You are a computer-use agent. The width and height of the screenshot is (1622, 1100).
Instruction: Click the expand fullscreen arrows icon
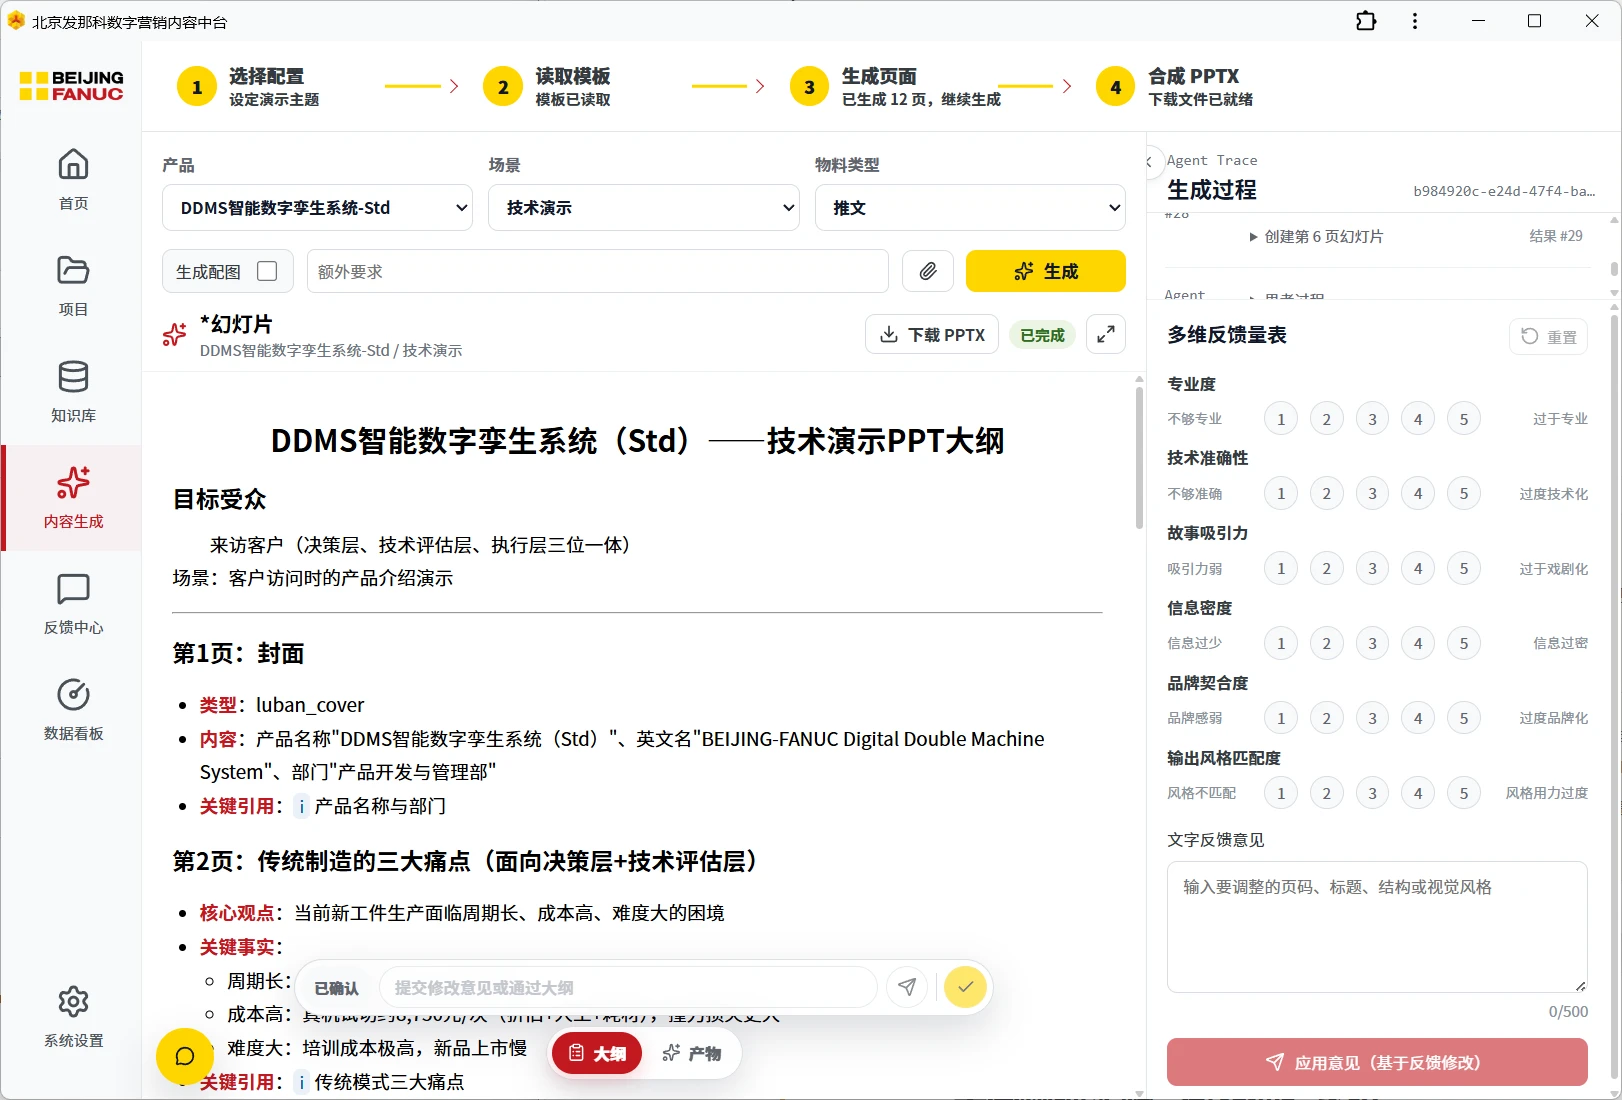tap(1106, 335)
